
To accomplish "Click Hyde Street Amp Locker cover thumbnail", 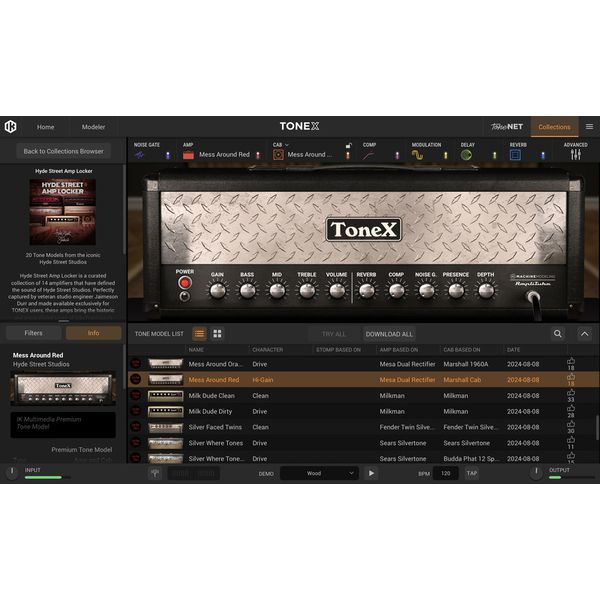I will coord(63,212).
